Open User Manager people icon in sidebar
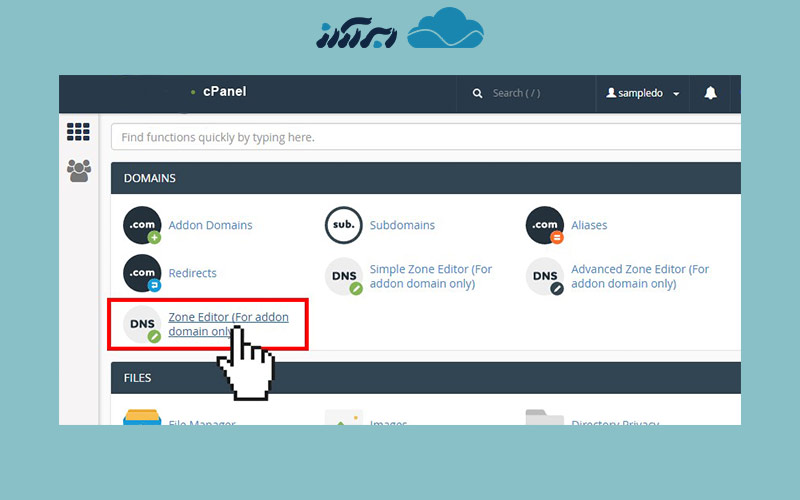Screen dimensions: 800x500 [78, 171]
